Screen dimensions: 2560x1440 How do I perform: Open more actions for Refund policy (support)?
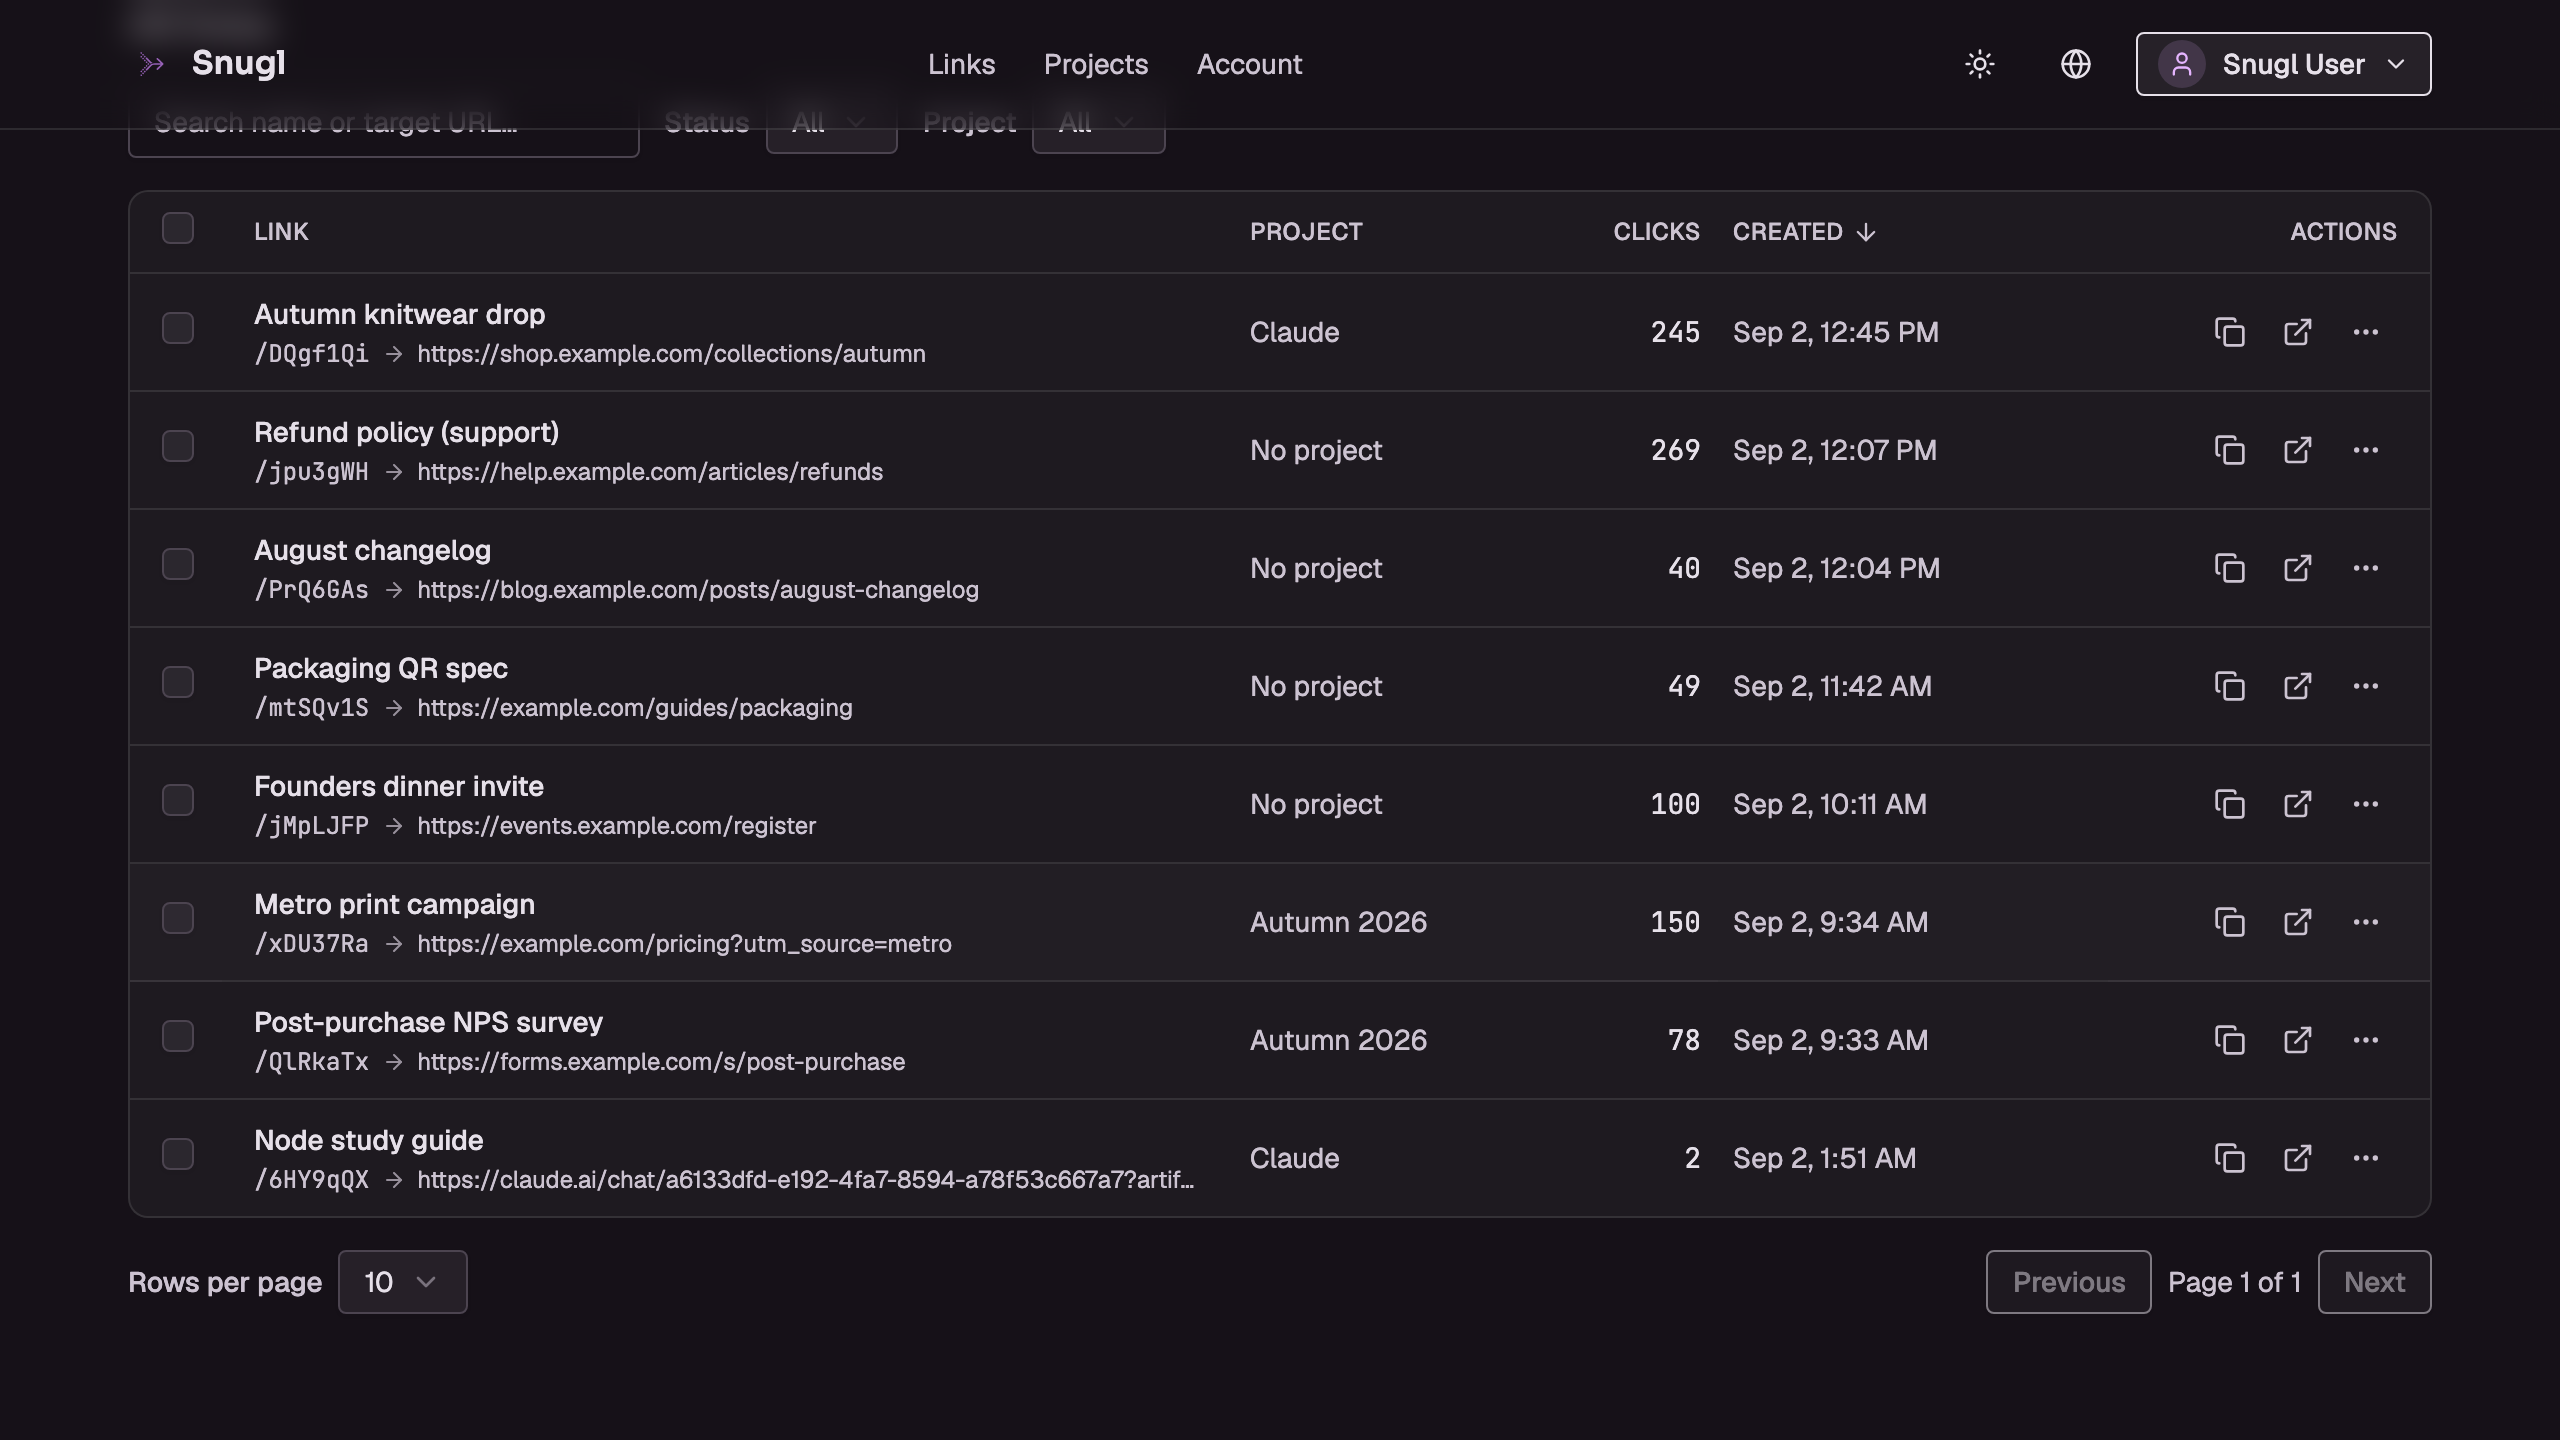click(x=2366, y=450)
